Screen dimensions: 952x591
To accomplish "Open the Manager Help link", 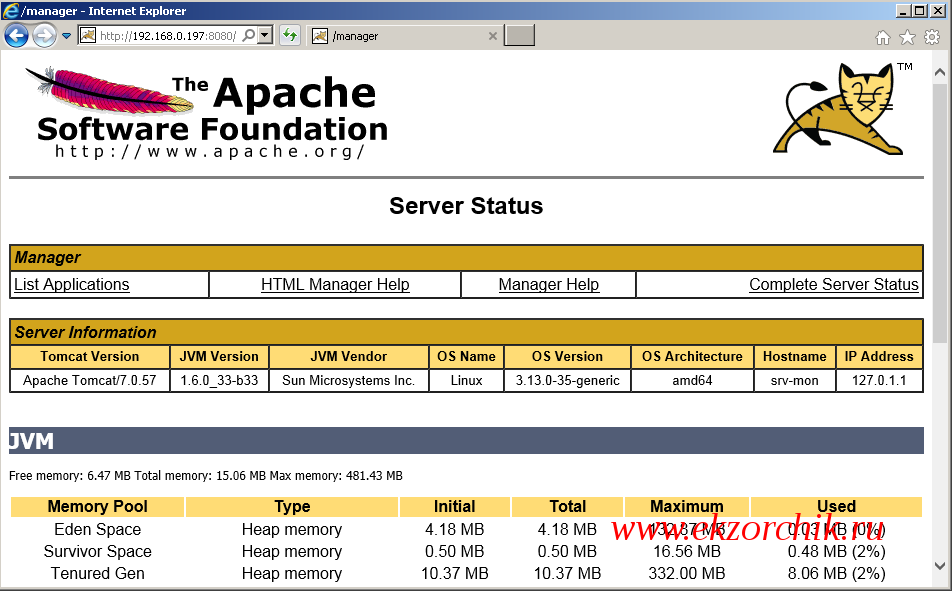I will pos(549,284).
